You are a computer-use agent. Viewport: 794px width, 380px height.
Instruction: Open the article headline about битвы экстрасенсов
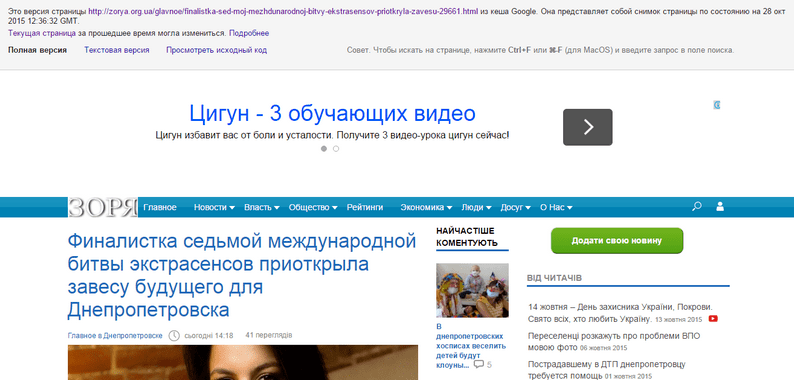pos(242,275)
